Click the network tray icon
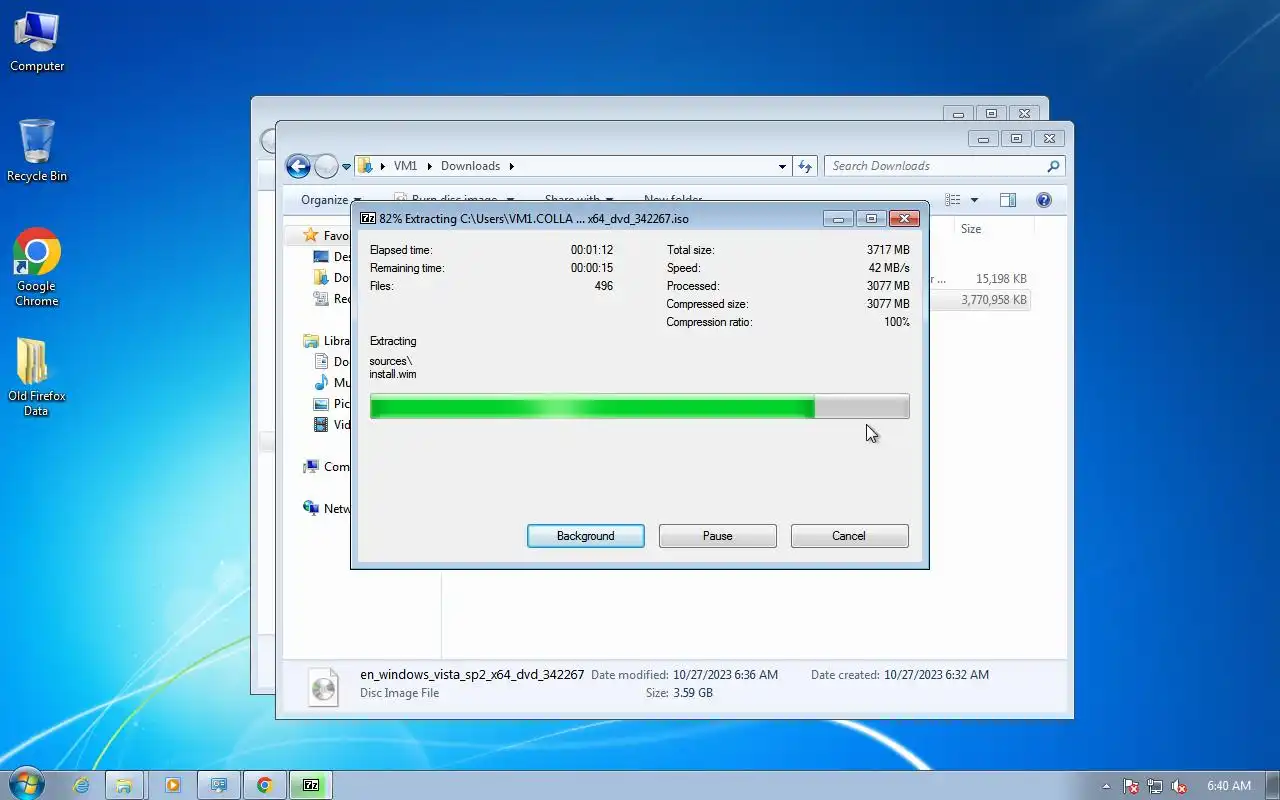1280x800 pixels. click(x=1155, y=786)
